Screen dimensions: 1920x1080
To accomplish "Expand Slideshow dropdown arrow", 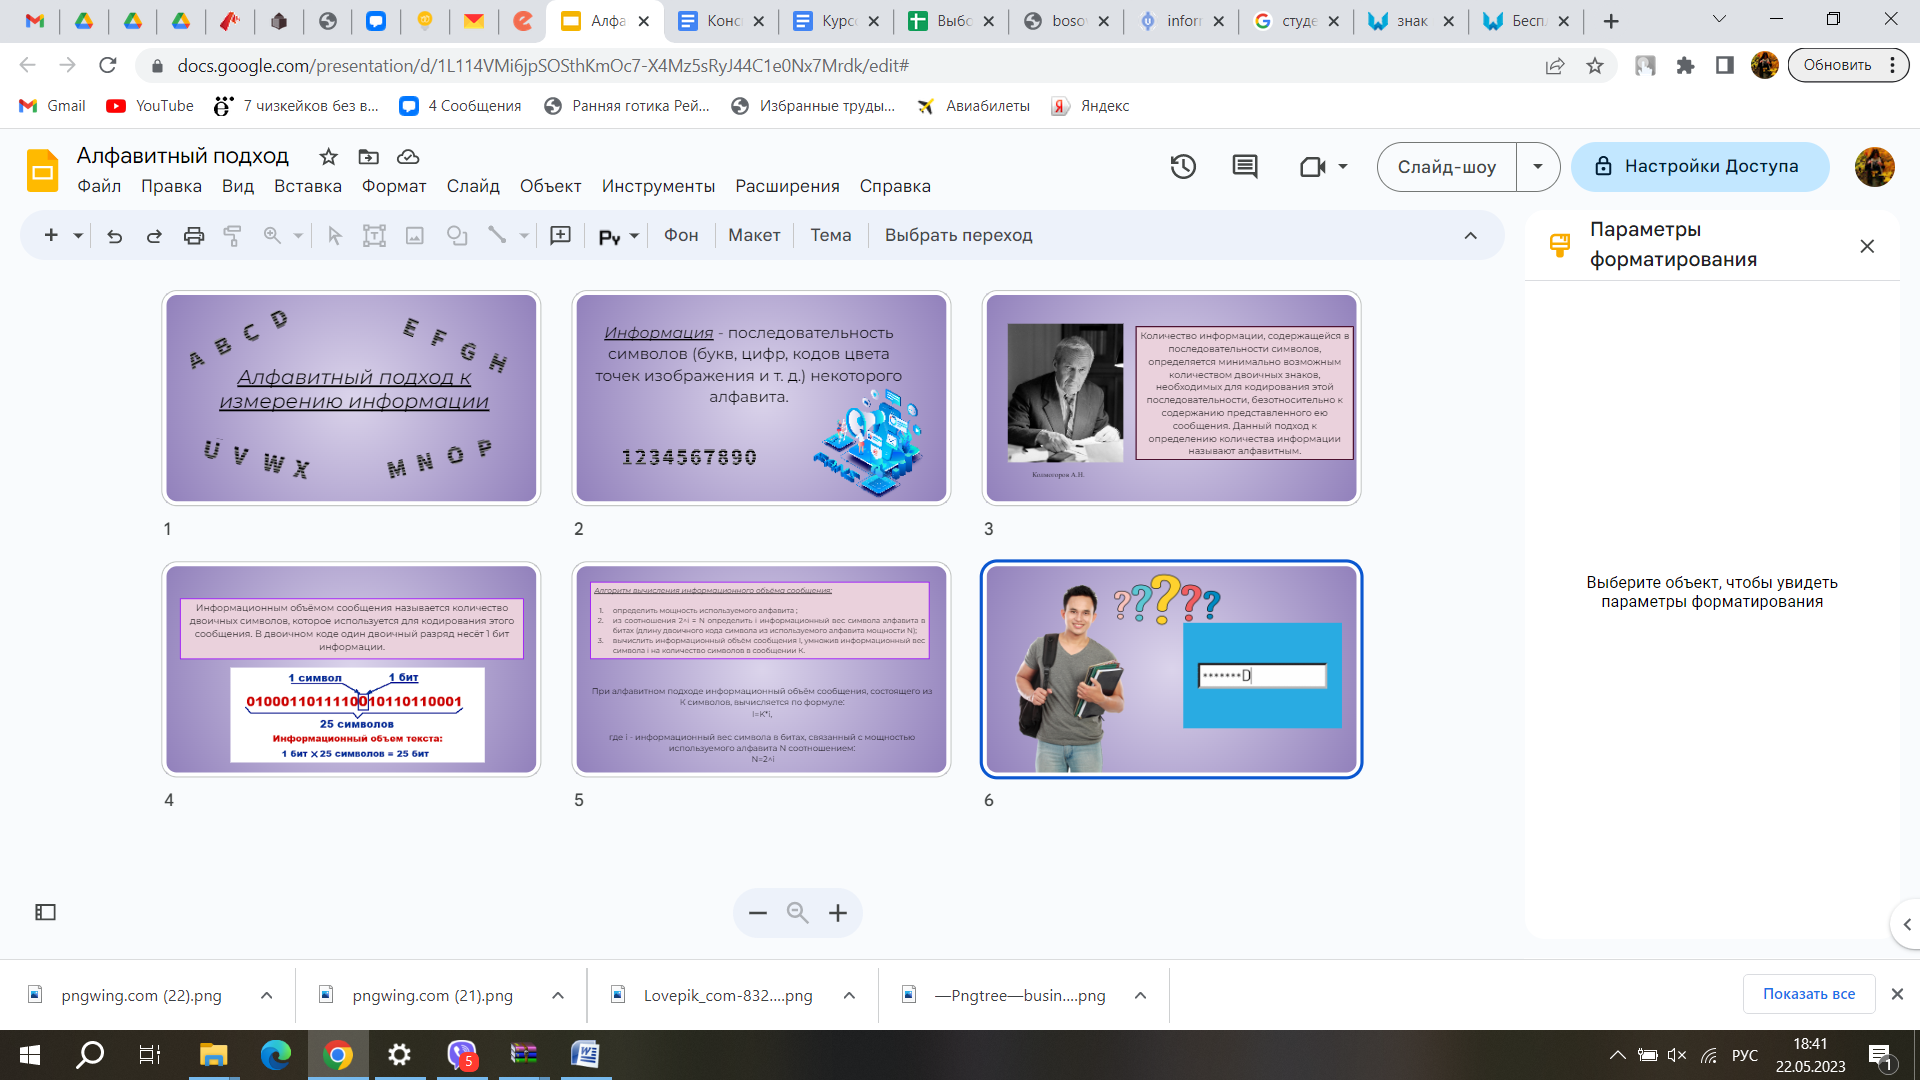I will coord(1538,167).
